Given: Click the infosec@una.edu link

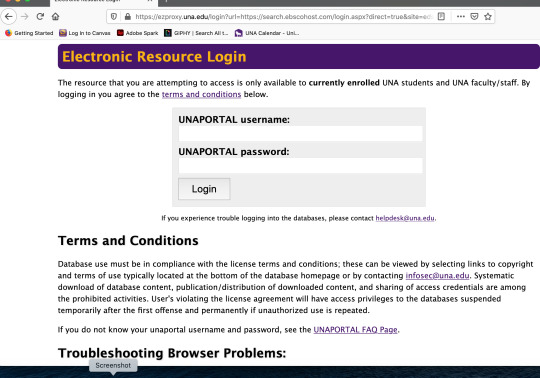Looking at the screenshot, I should tap(437, 276).
